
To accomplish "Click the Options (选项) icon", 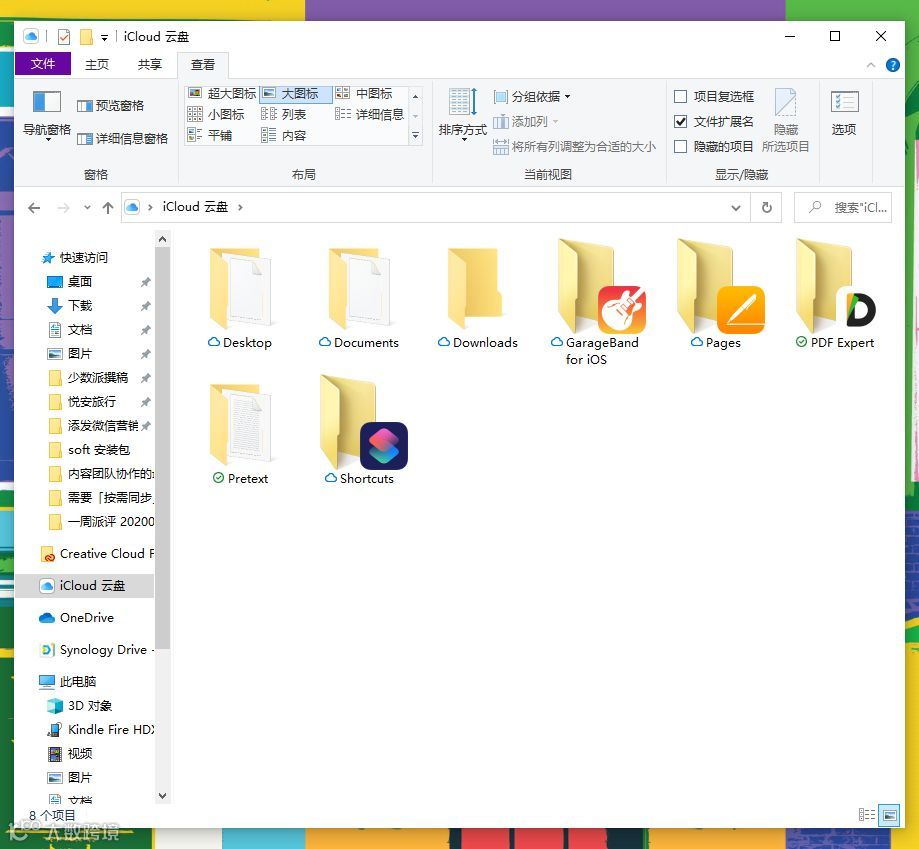I will [845, 101].
